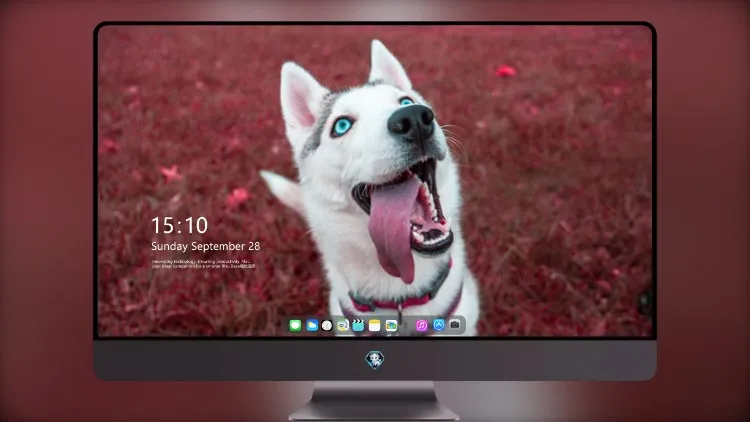Viewport: 750px width, 422px height.
Task: Open the blue Weather app in dock
Action: [x=312, y=325]
